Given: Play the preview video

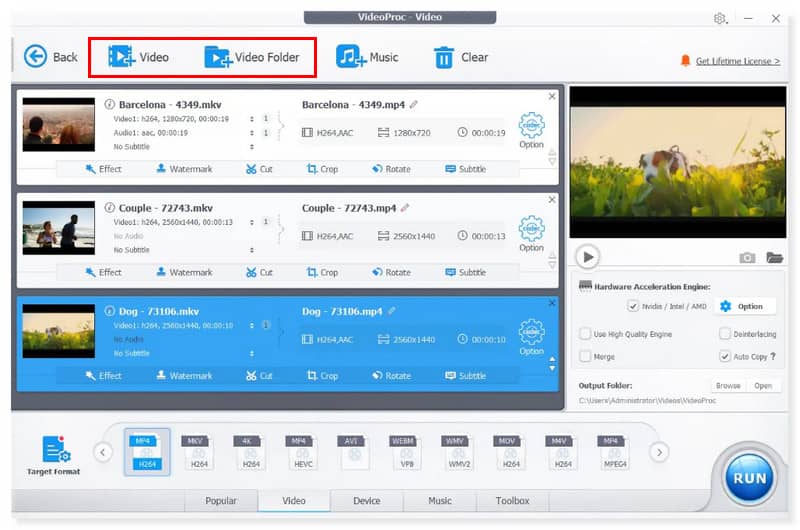Looking at the screenshot, I should point(588,257).
